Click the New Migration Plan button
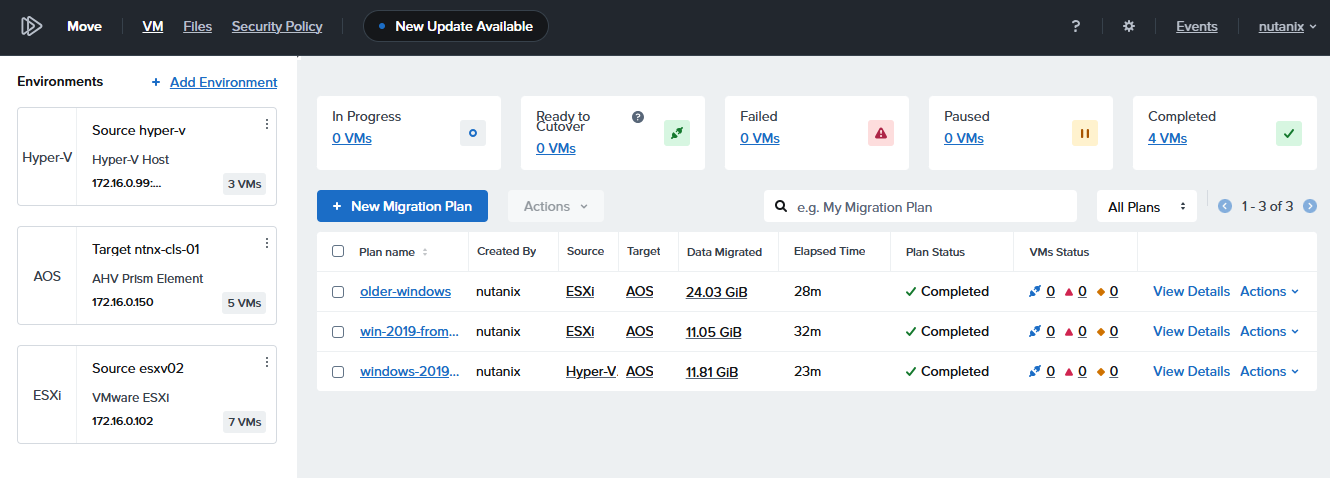Image resolution: width=1330 pixels, height=478 pixels. coord(402,207)
